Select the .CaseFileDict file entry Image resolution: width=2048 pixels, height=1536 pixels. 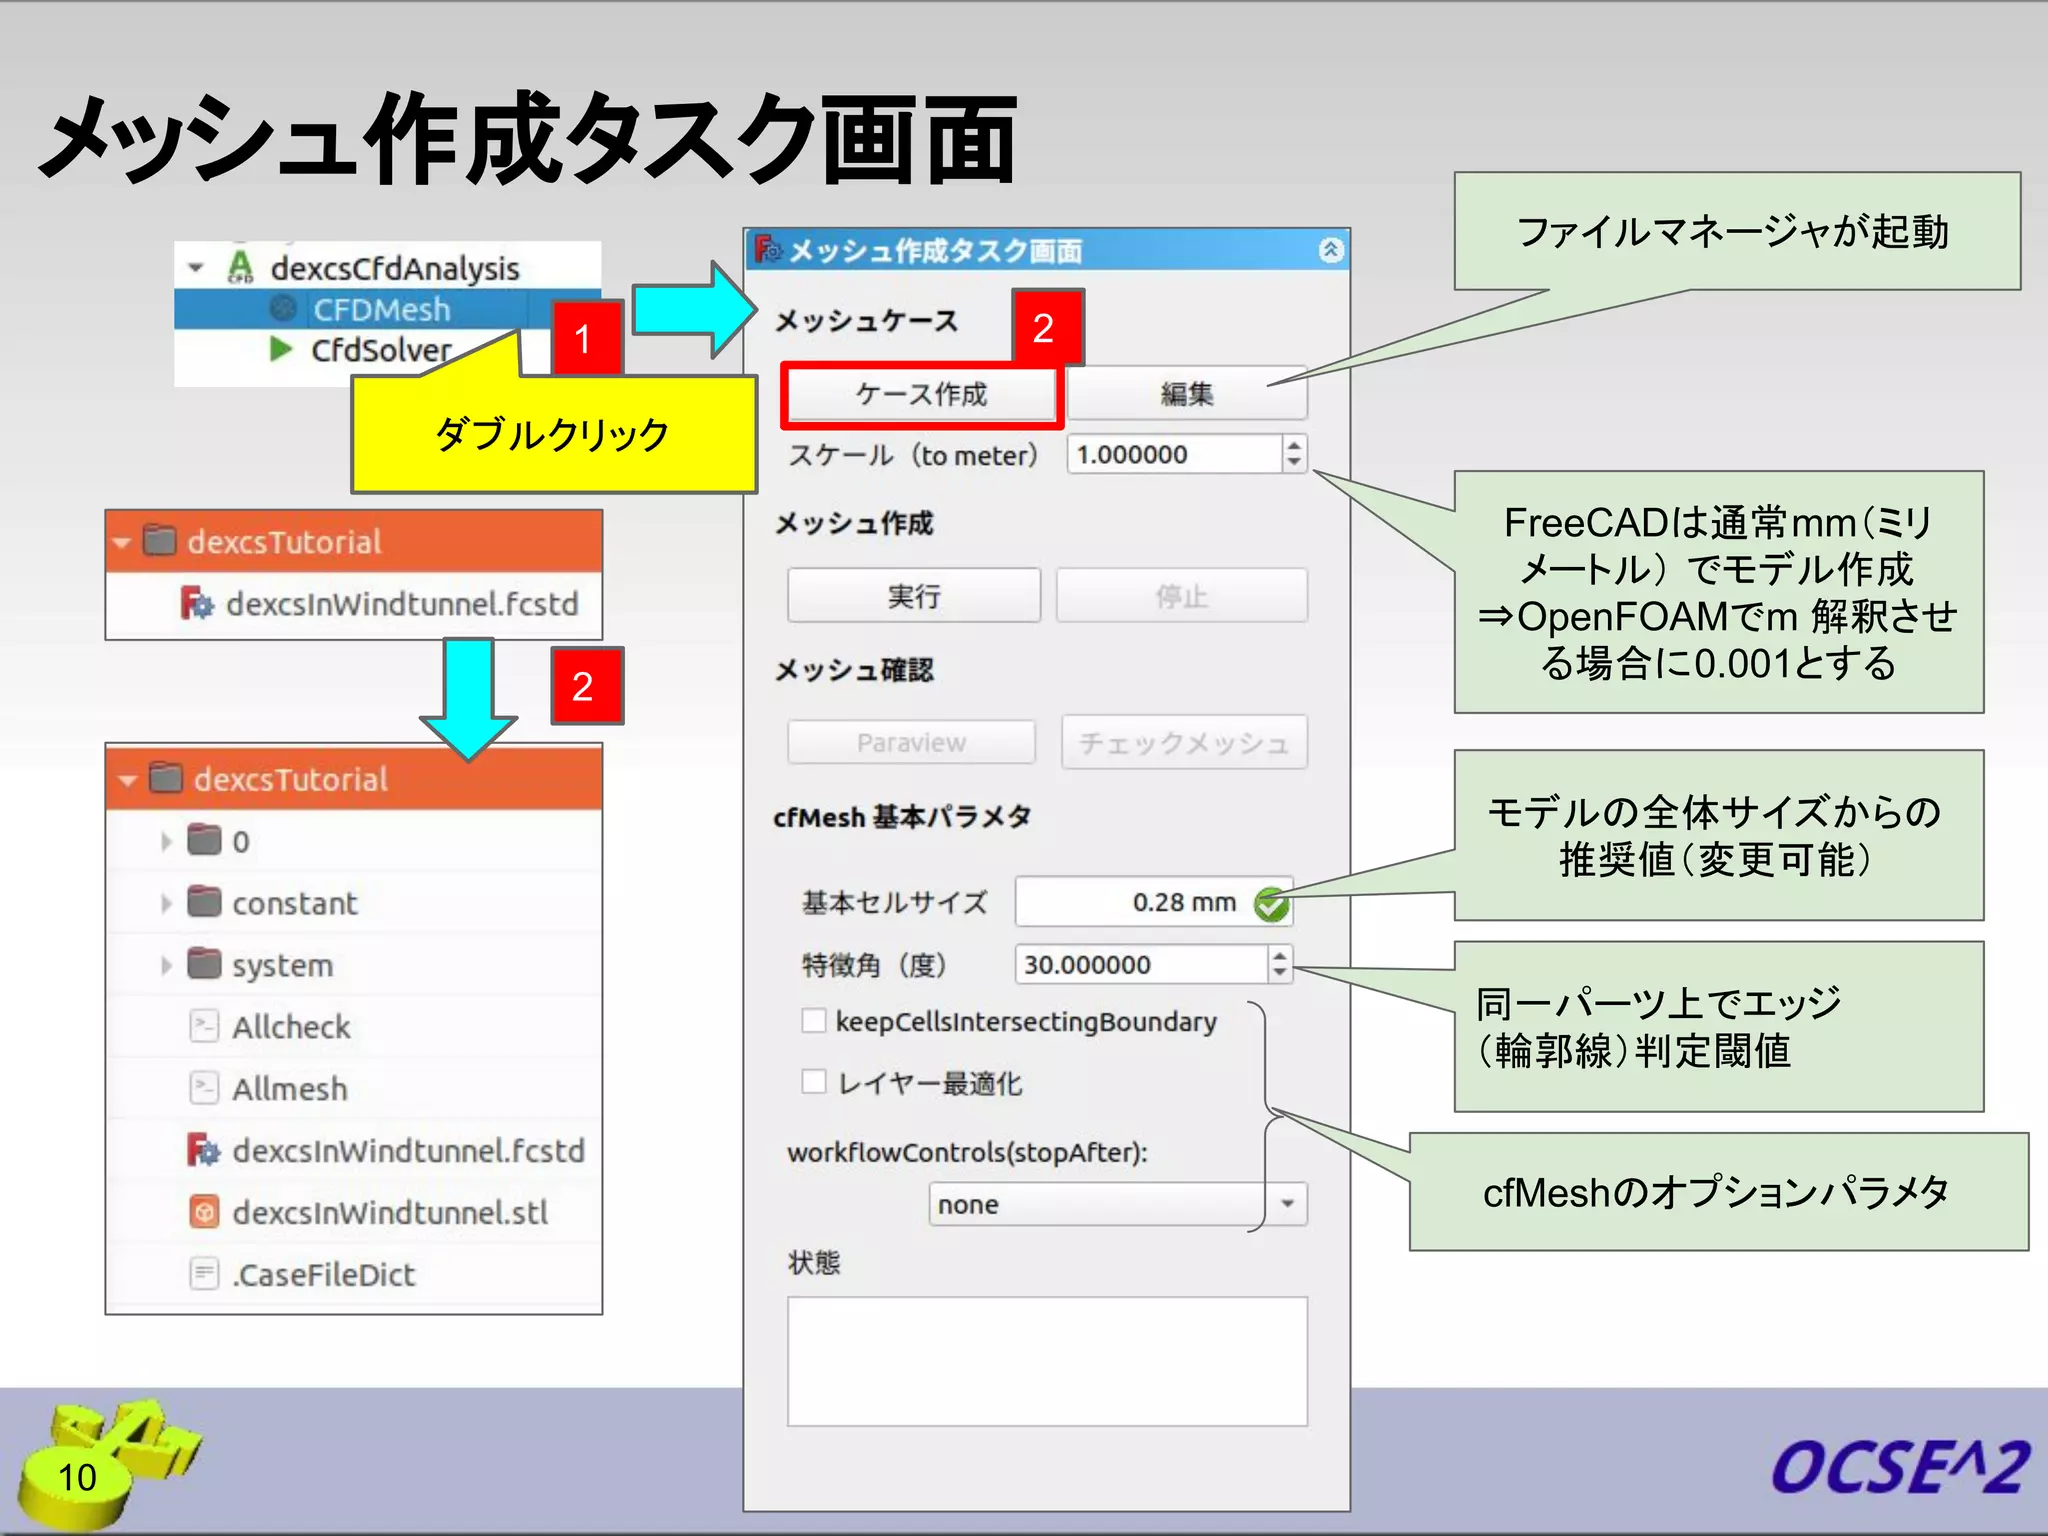[x=322, y=1275]
